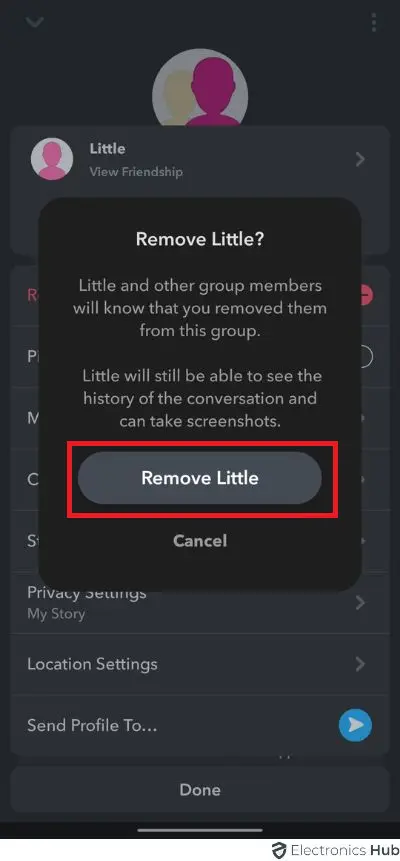The height and width of the screenshot is (861, 400).
Task: Open Little's View Friendship row
Action: click(199, 159)
